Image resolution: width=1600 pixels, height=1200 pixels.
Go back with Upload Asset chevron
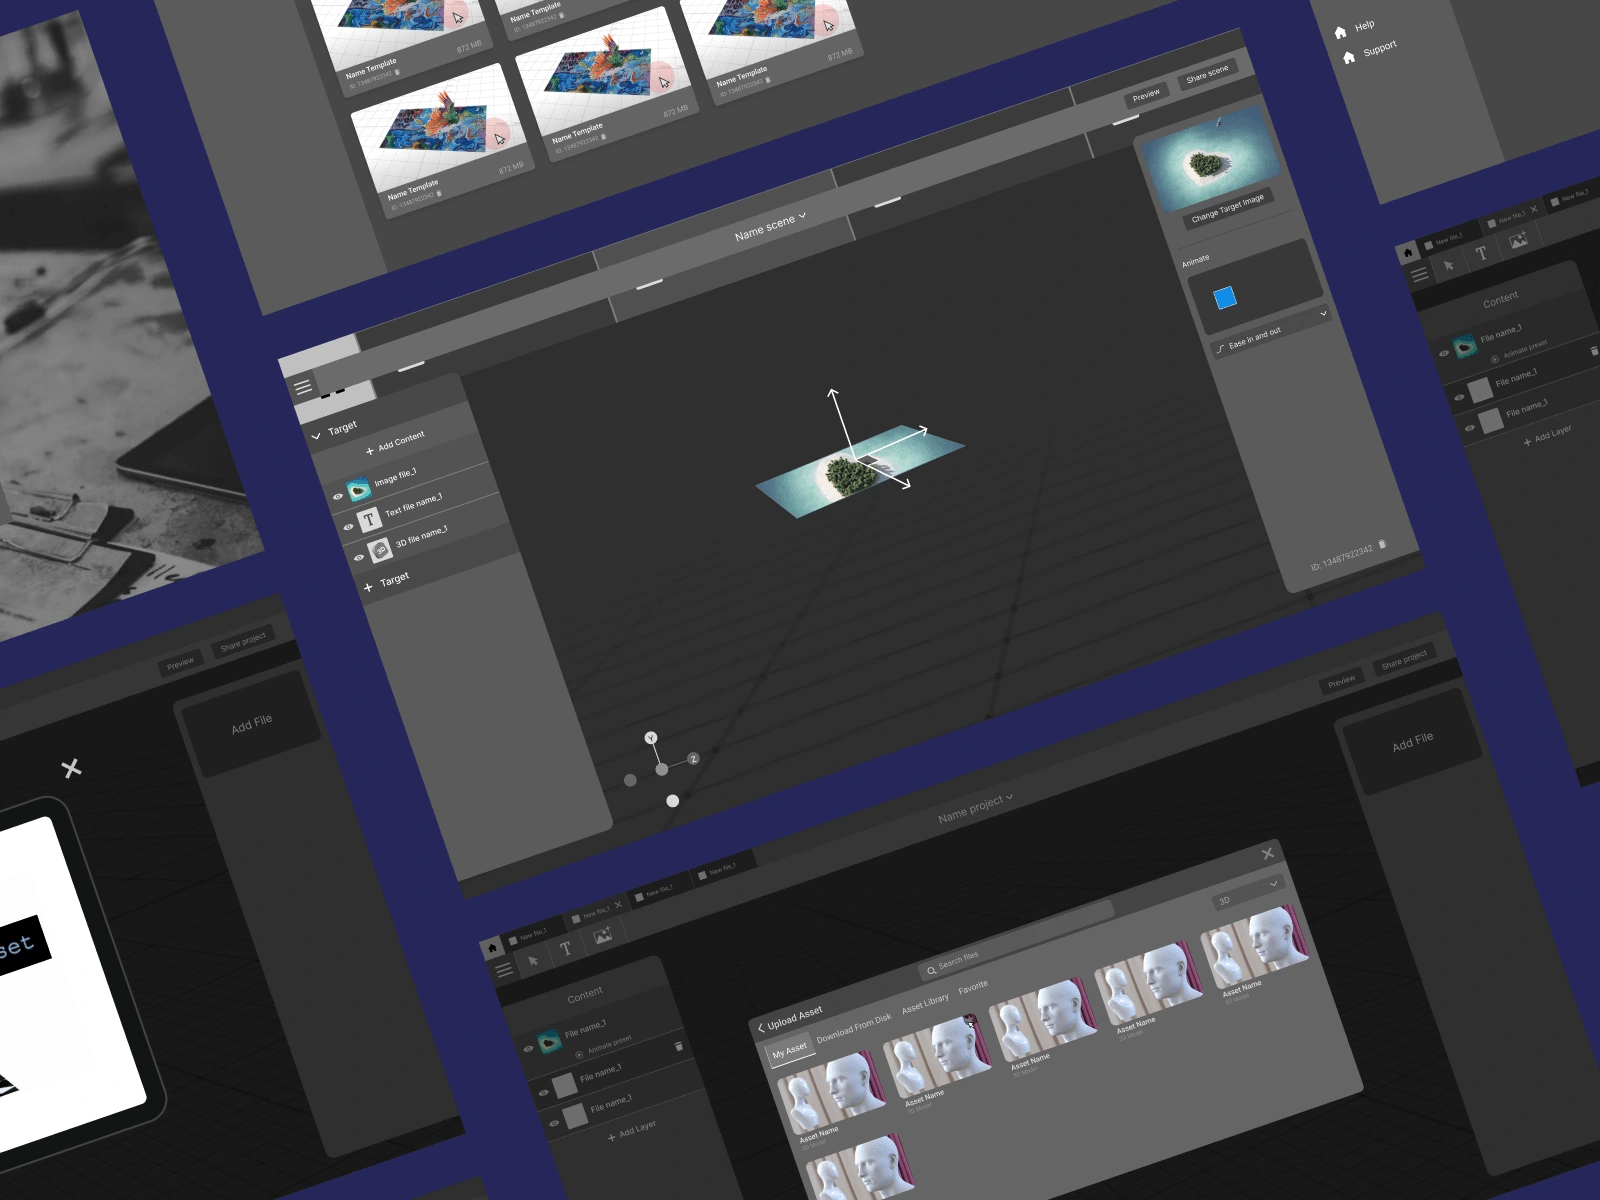pos(761,1027)
